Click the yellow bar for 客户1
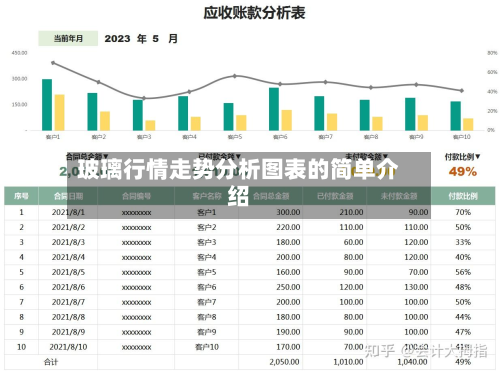500x371 pixels. (60, 112)
